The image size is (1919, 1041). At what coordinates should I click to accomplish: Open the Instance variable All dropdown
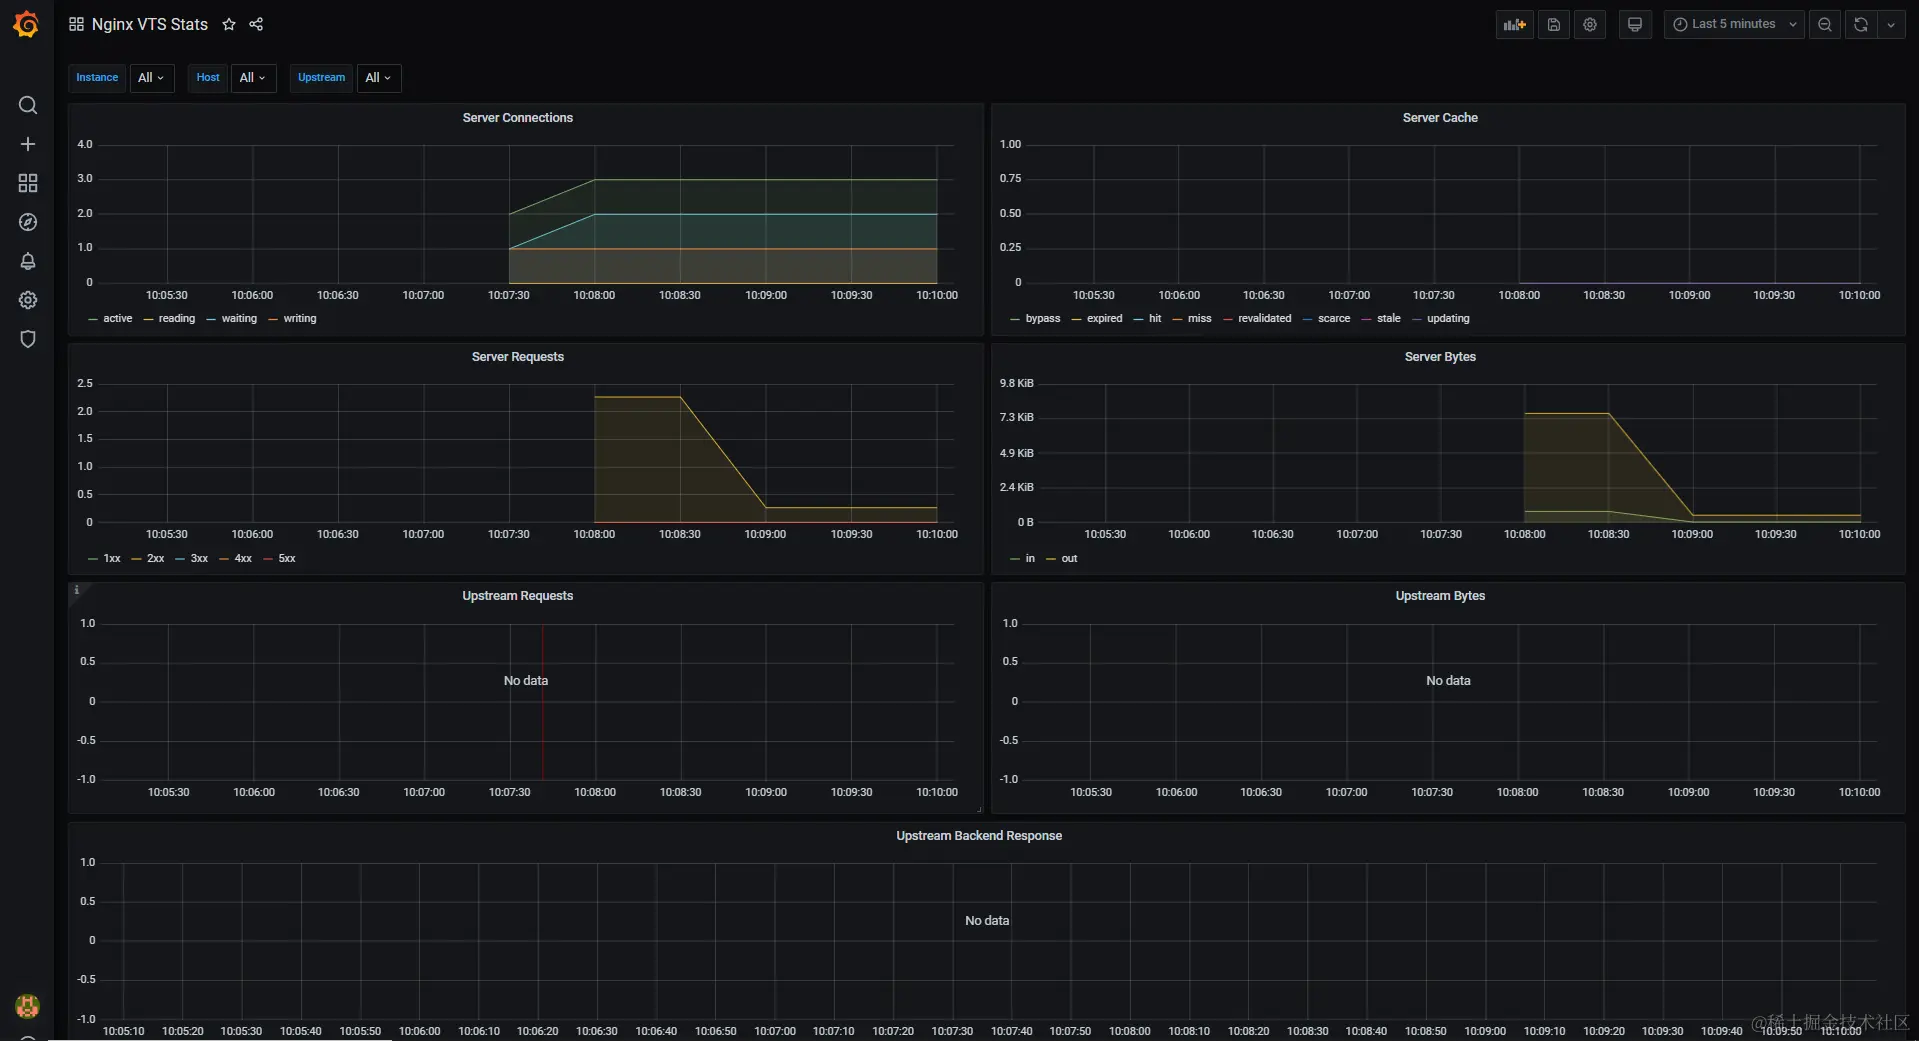[152, 77]
